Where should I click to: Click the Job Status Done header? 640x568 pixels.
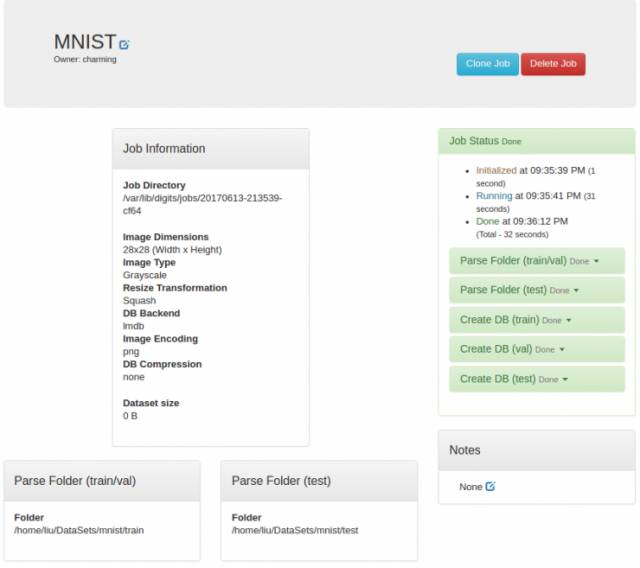[x=537, y=141]
